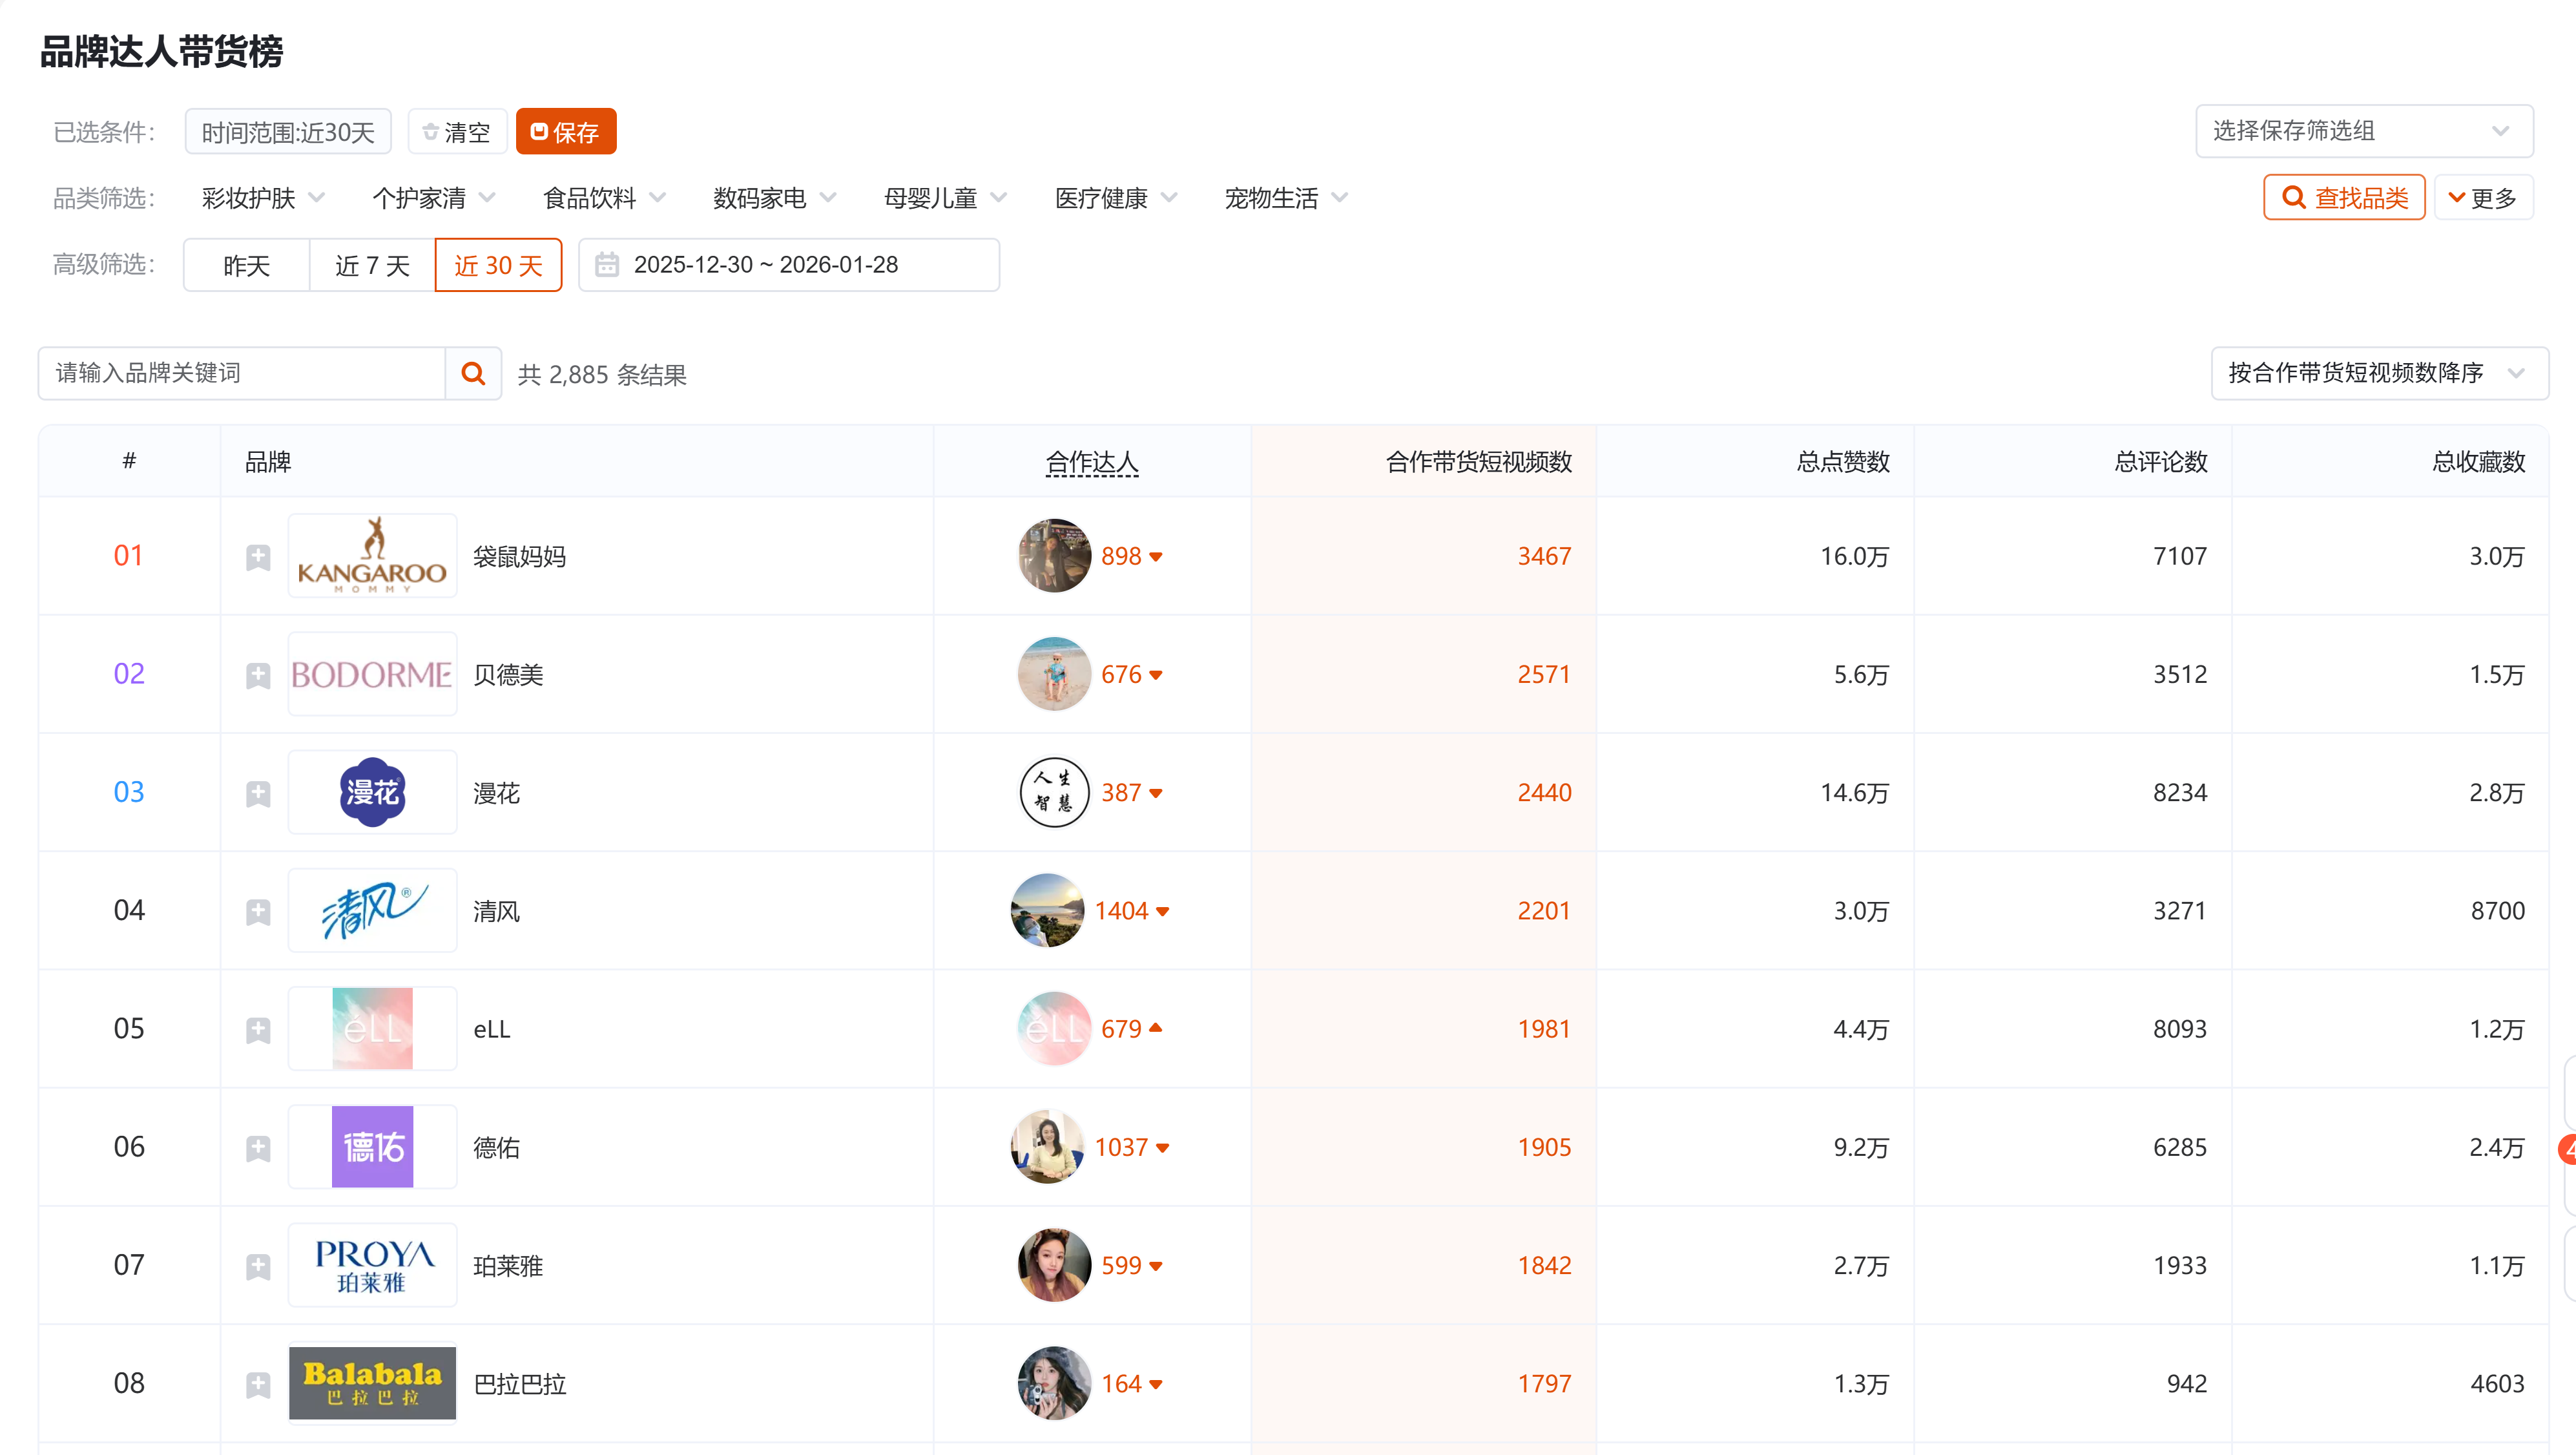Select the 昨天 time filter

tap(246, 265)
